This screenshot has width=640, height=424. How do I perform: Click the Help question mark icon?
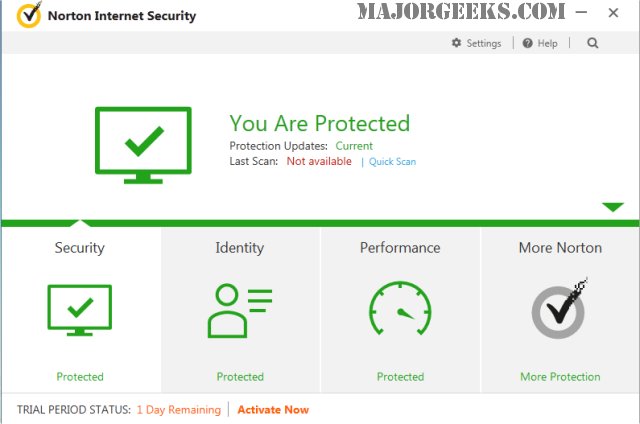(527, 44)
